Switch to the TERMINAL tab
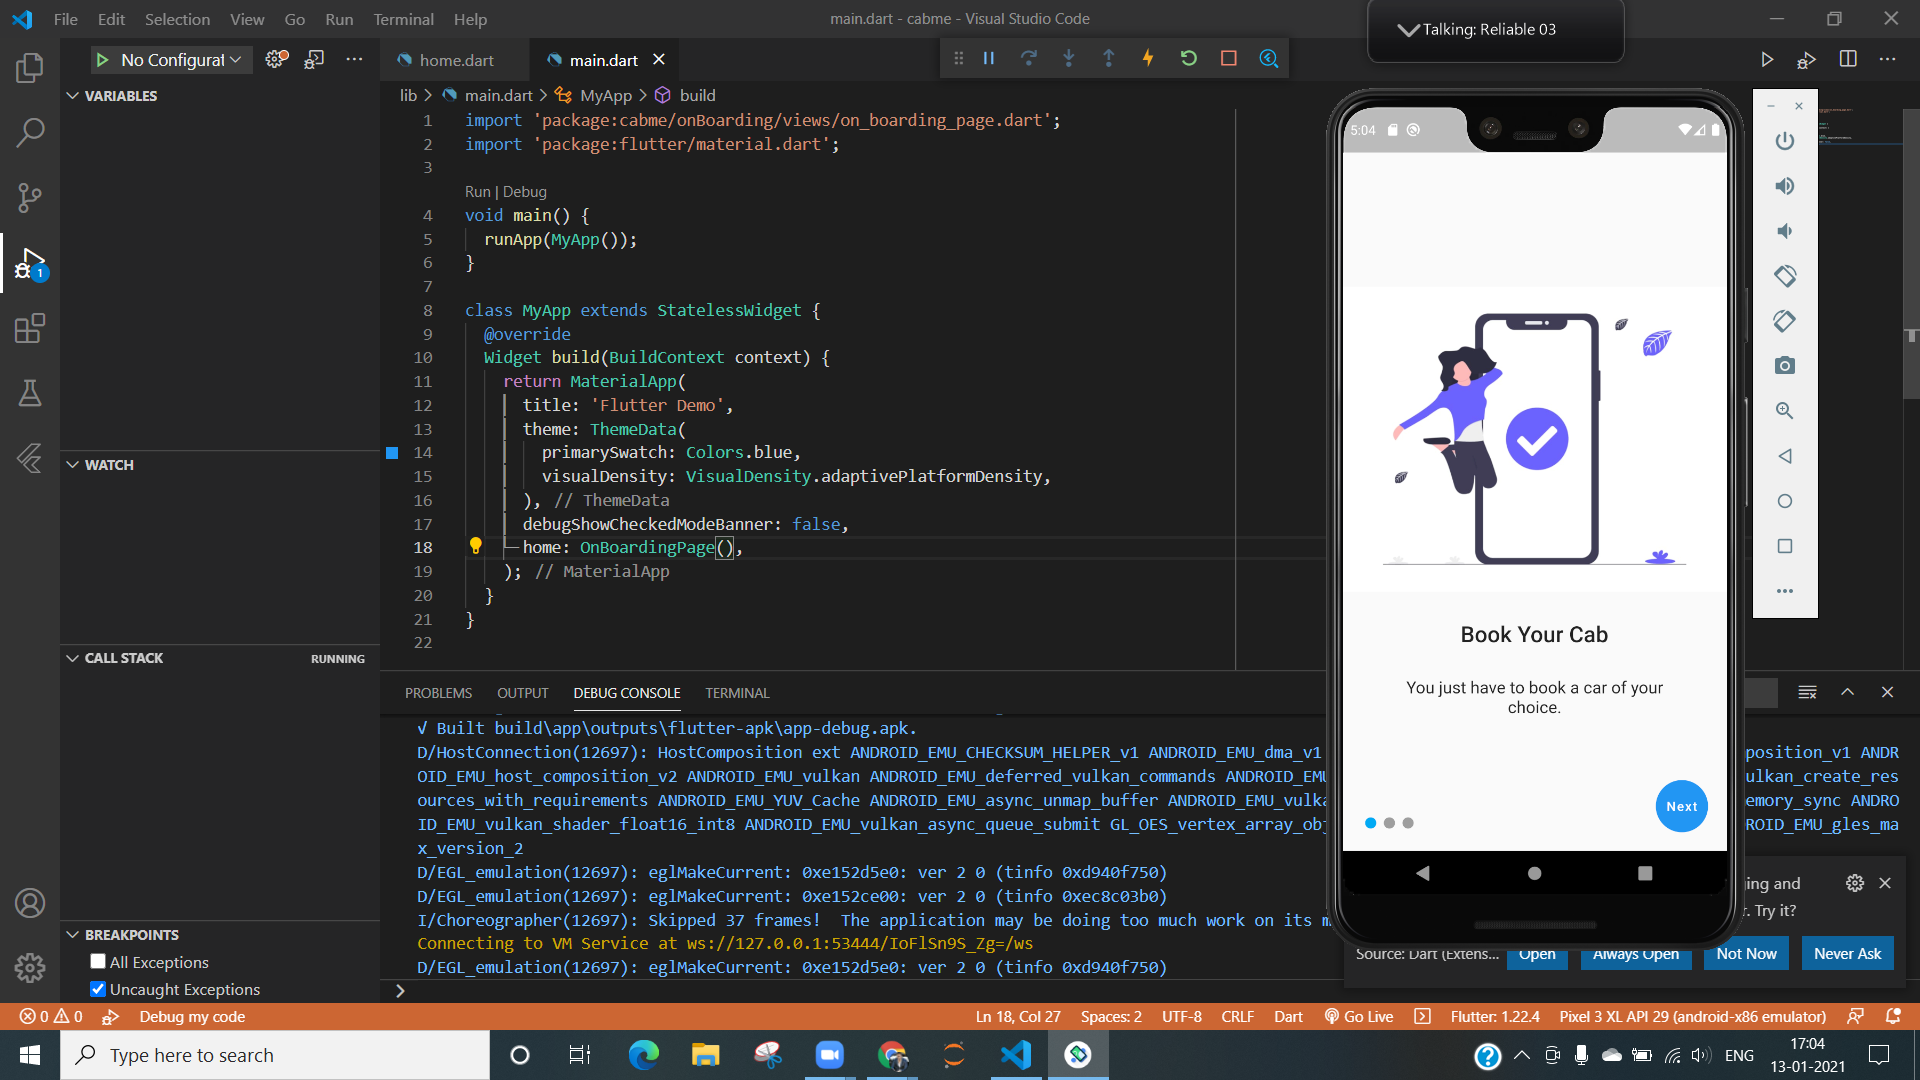Viewport: 1920px width, 1080px height. point(737,692)
